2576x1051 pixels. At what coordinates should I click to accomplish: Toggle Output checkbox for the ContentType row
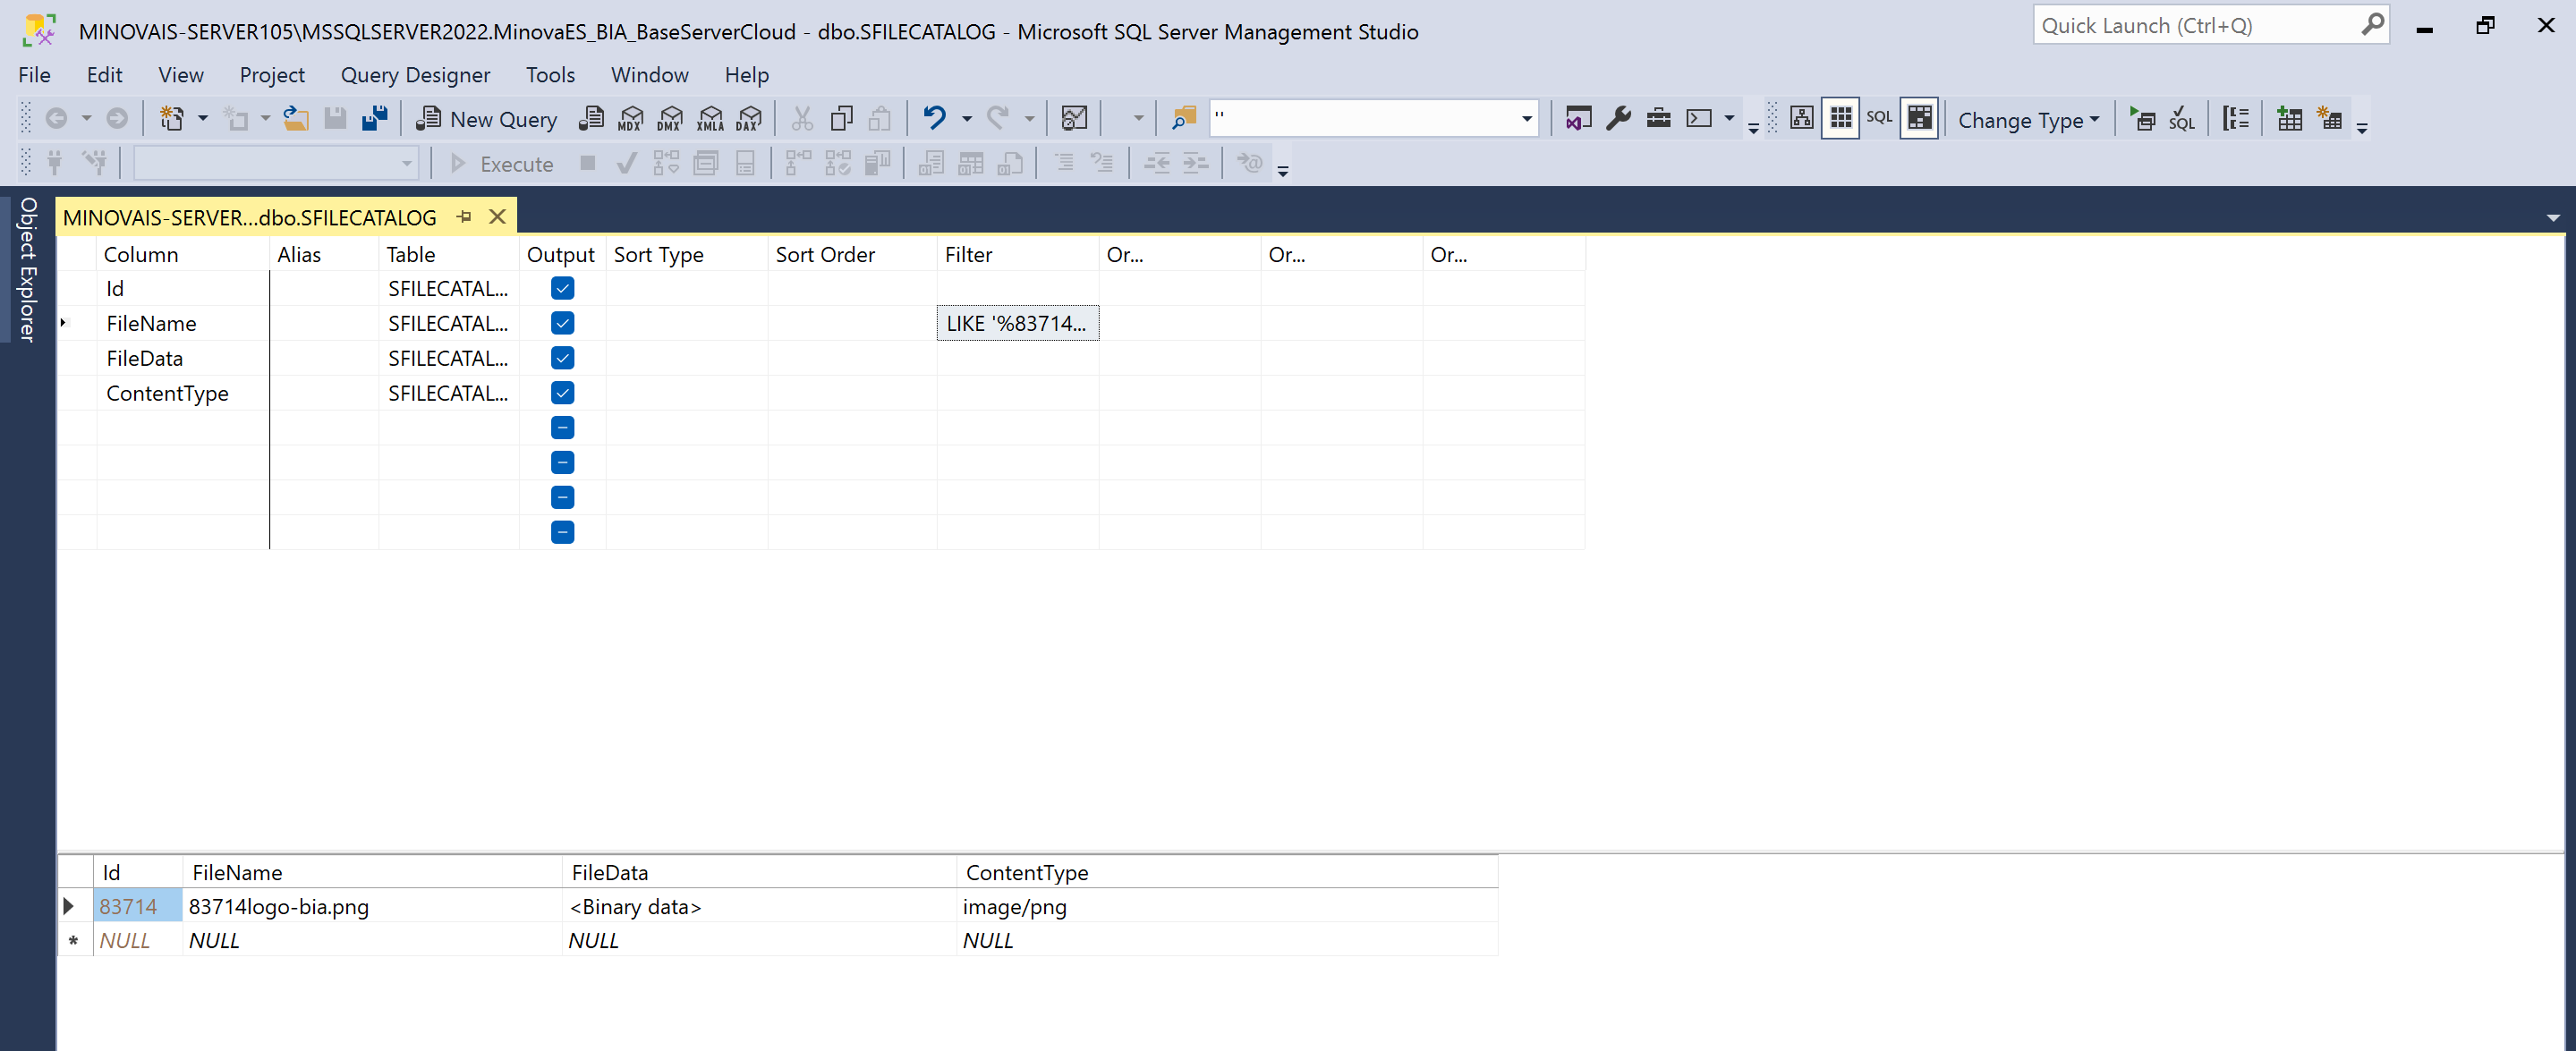(x=562, y=393)
